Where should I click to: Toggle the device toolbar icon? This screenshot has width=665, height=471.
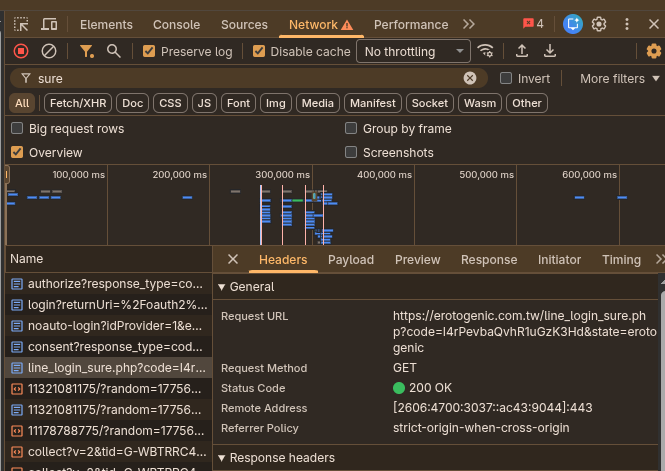pos(49,24)
